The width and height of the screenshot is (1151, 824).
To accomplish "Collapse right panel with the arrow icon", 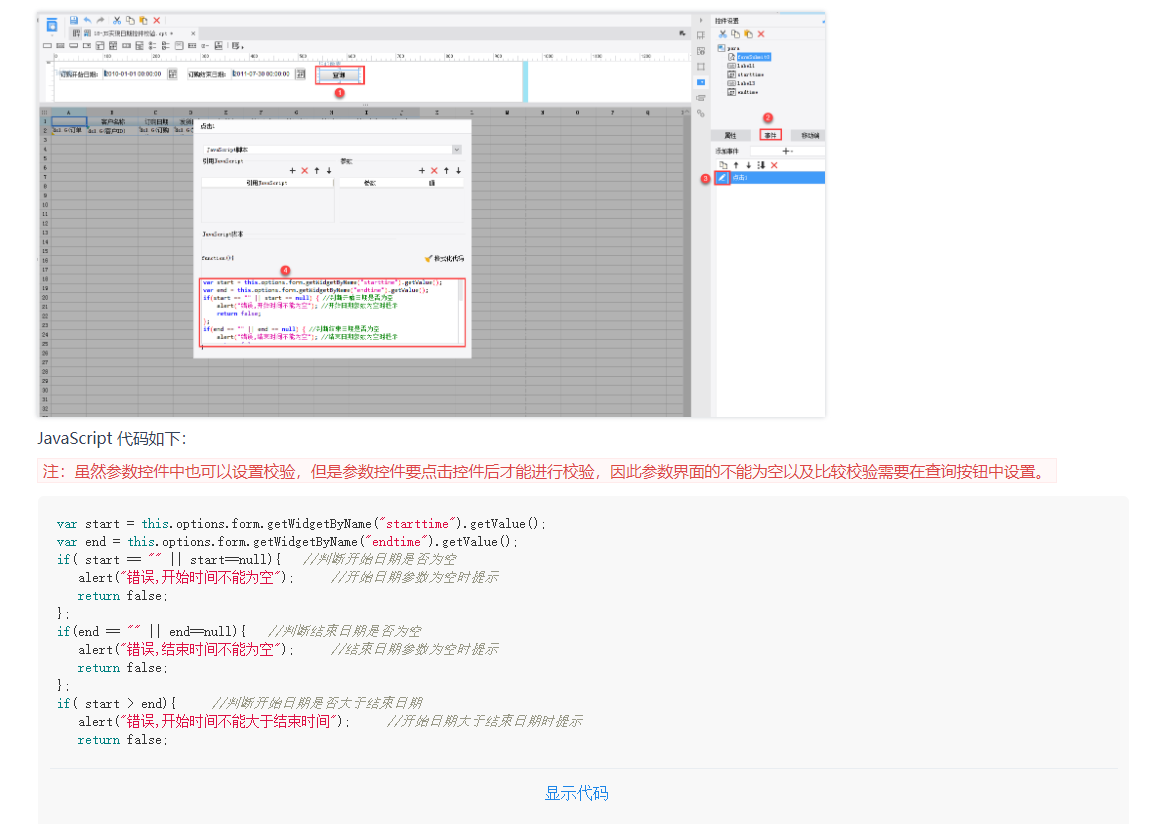I will (701, 21).
